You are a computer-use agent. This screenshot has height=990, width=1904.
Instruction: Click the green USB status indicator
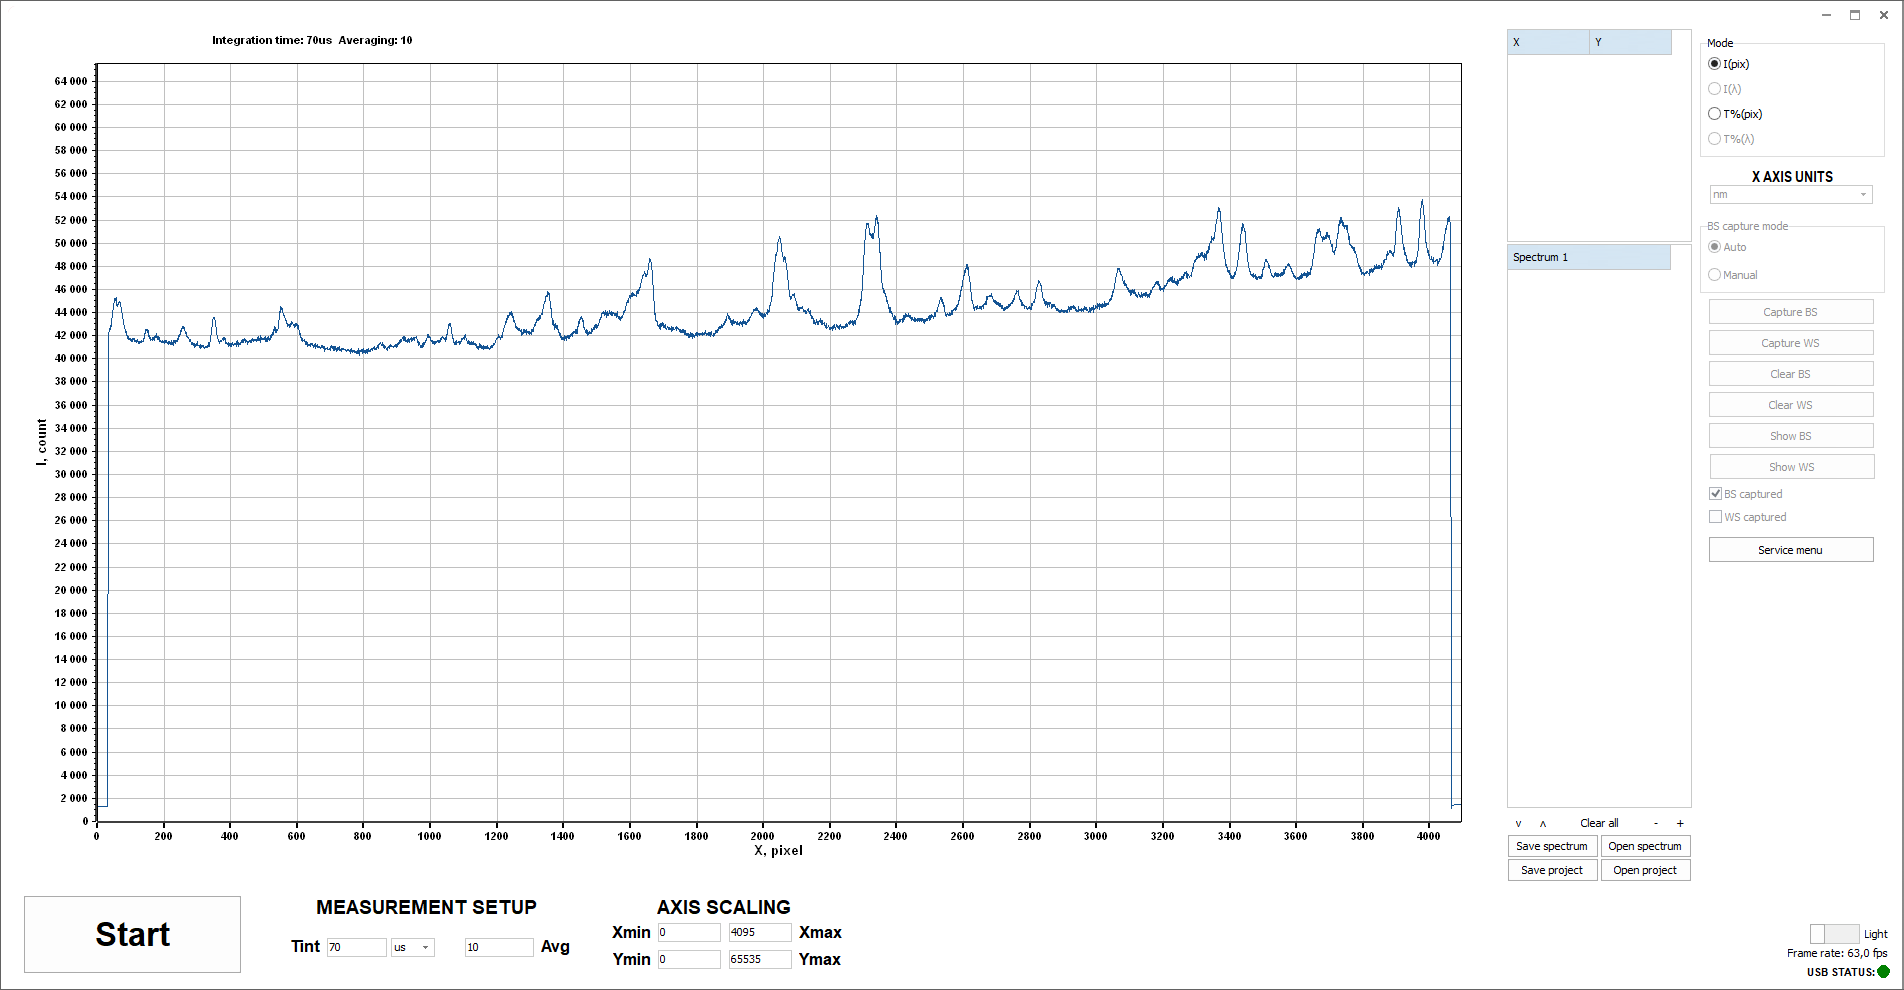pyautogui.click(x=1884, y=972)
